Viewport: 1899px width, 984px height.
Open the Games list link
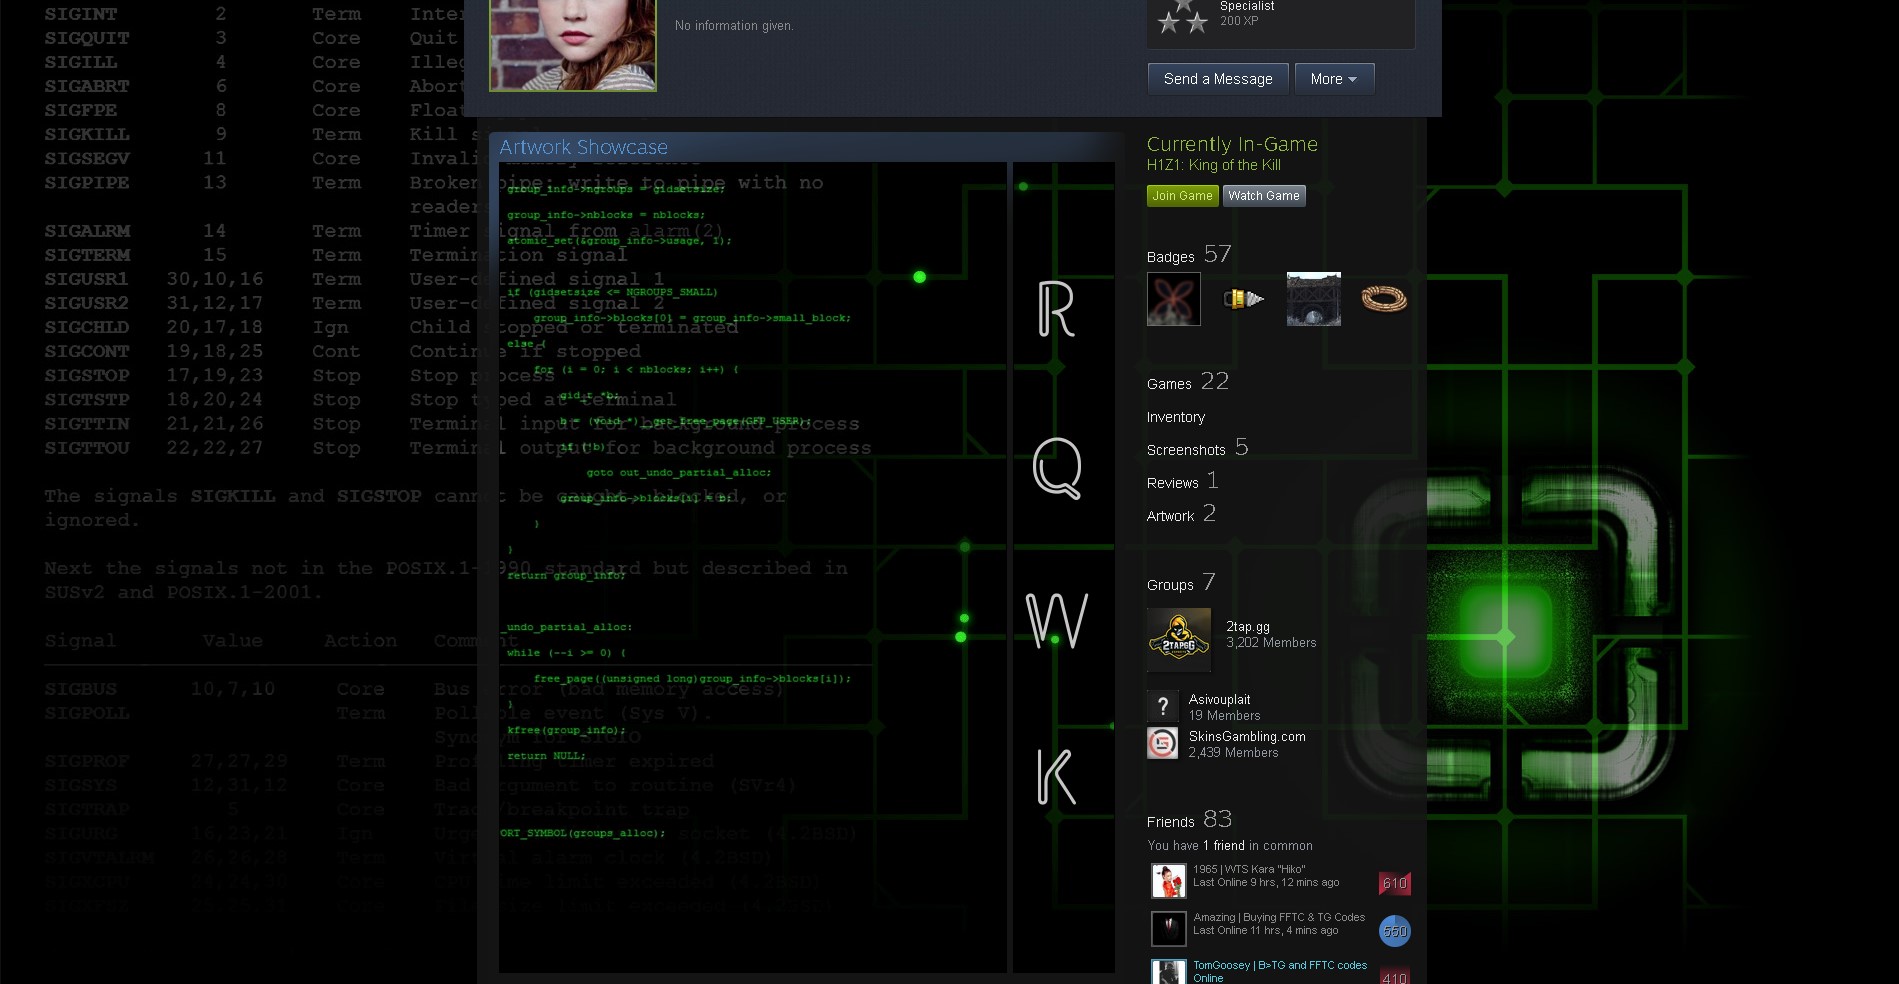pos(1188,382)
